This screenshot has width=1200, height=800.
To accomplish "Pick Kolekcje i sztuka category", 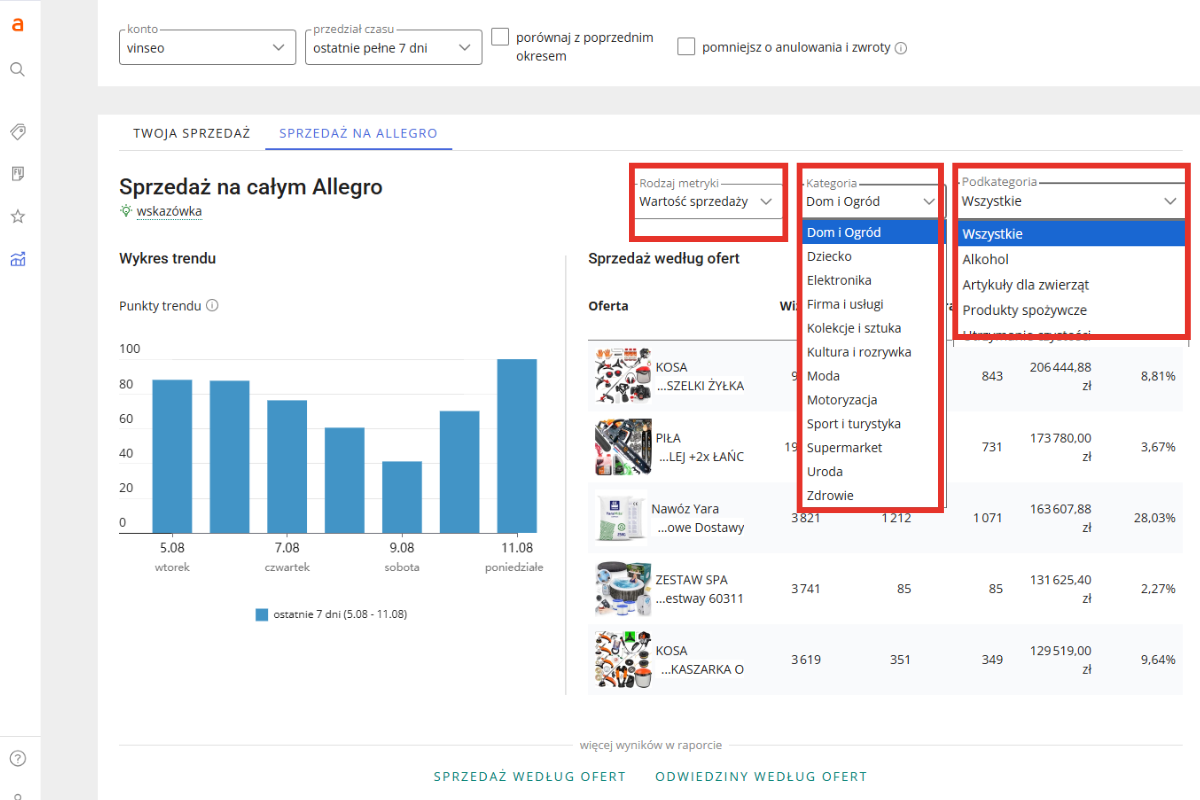I will [x=870, y=328].
